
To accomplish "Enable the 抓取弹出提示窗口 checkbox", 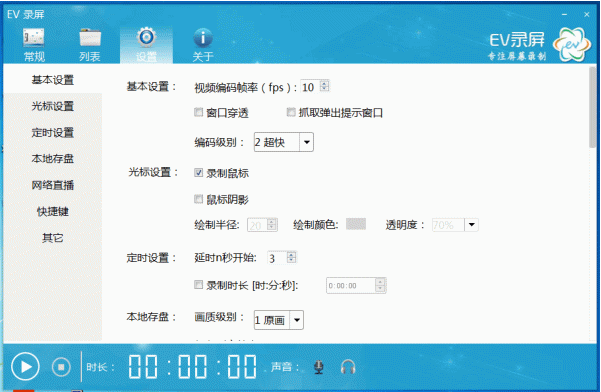I will [x=291, y=112].
